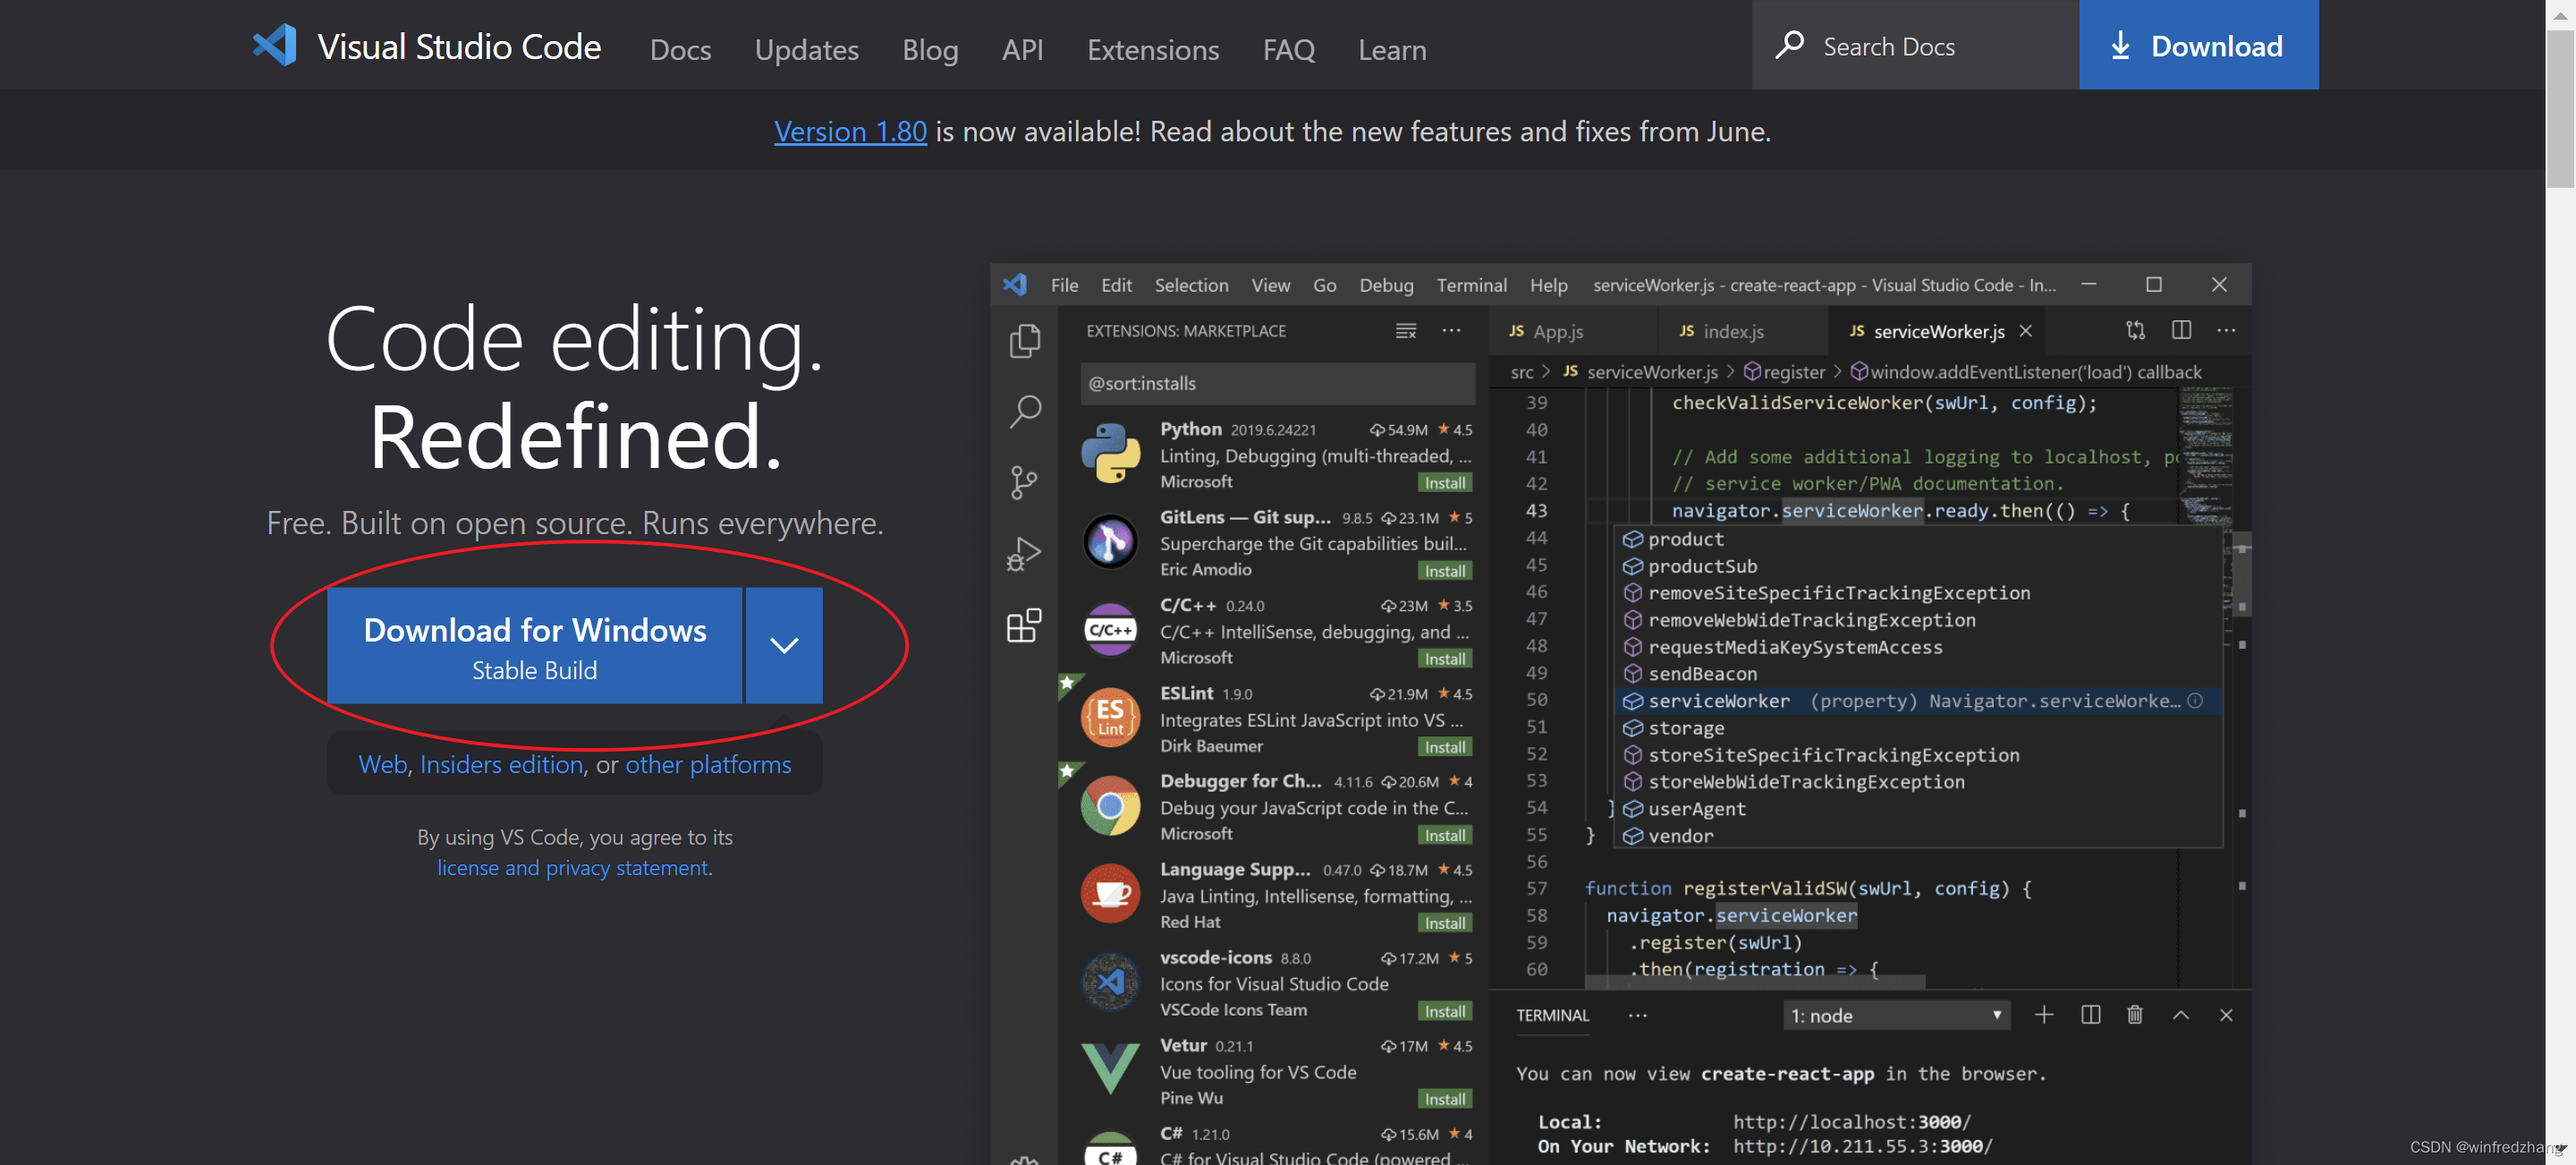Click the search magnifier icon in header
Image resolution: width=2576 pixels, height=1165 pixels.
pos(1789,46)
